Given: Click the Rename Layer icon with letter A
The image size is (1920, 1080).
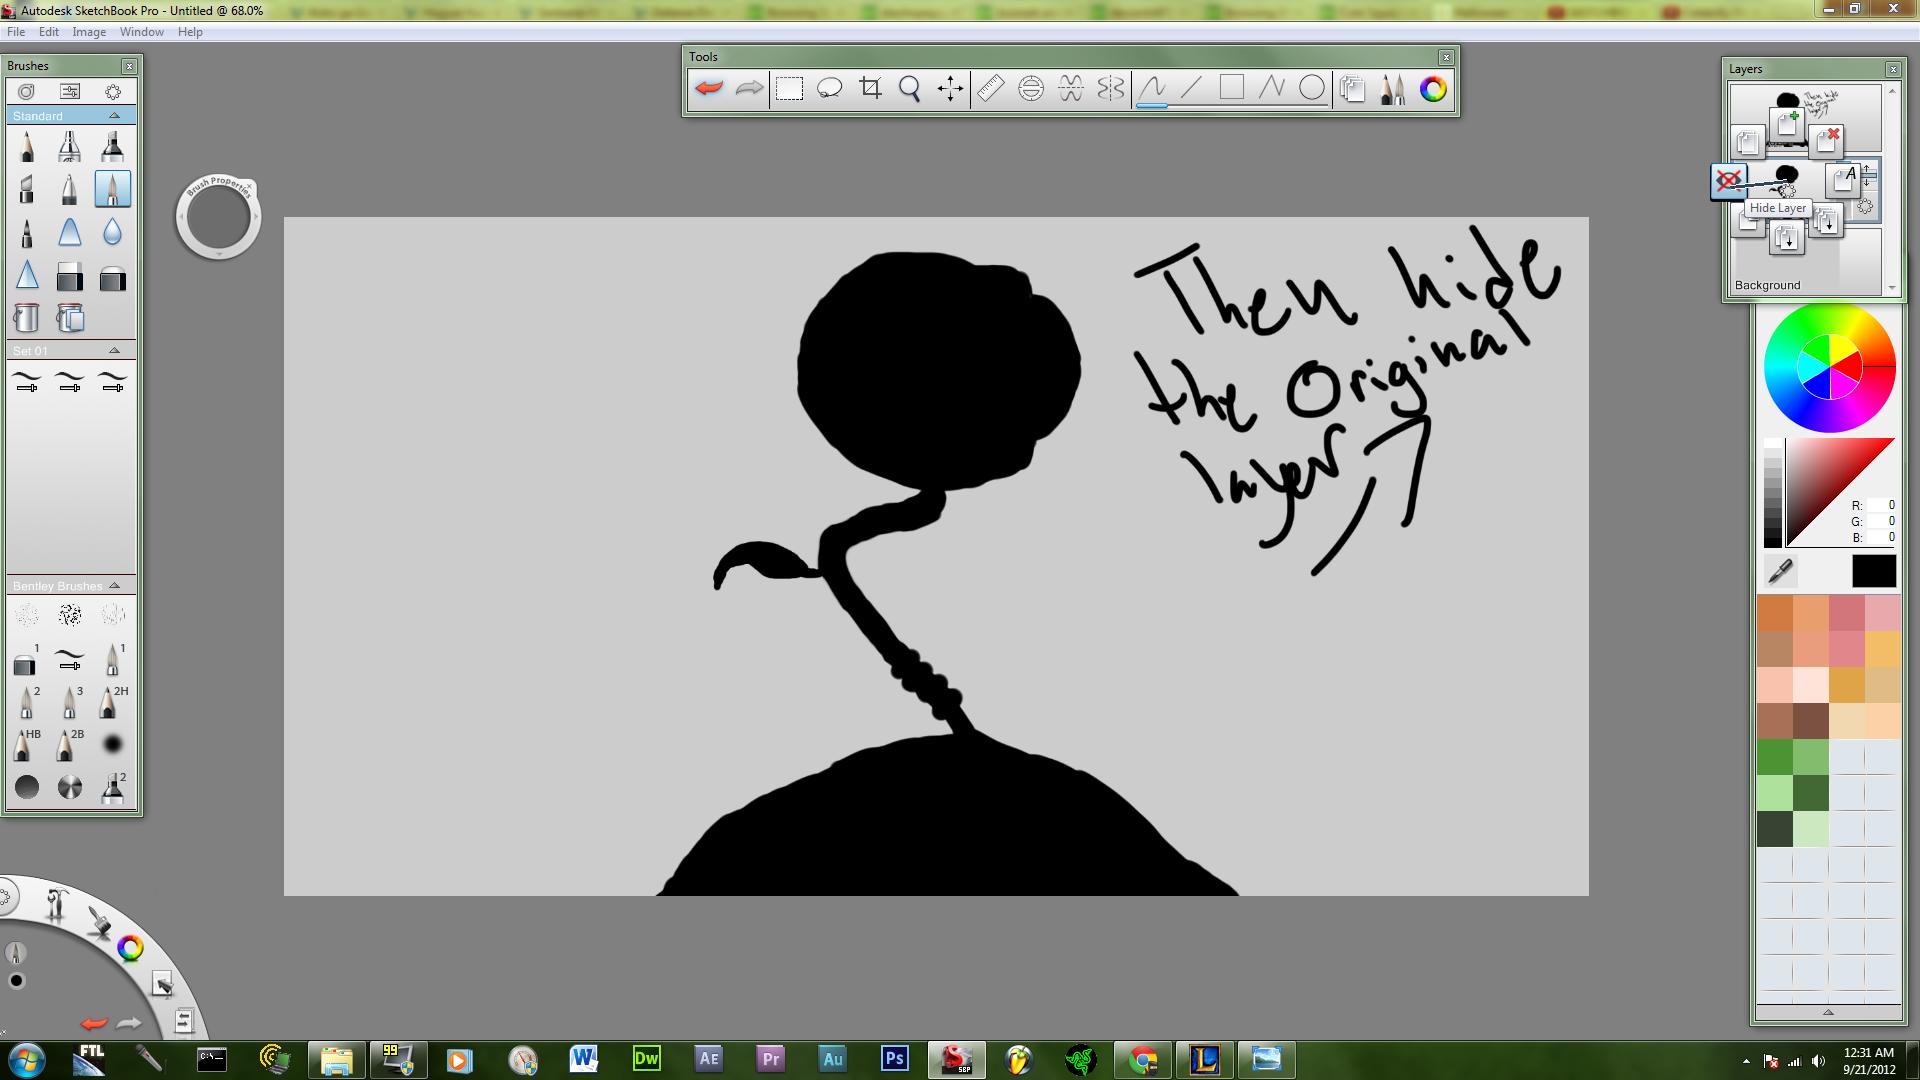Looking at the screenshot, I should point(1842,179).
